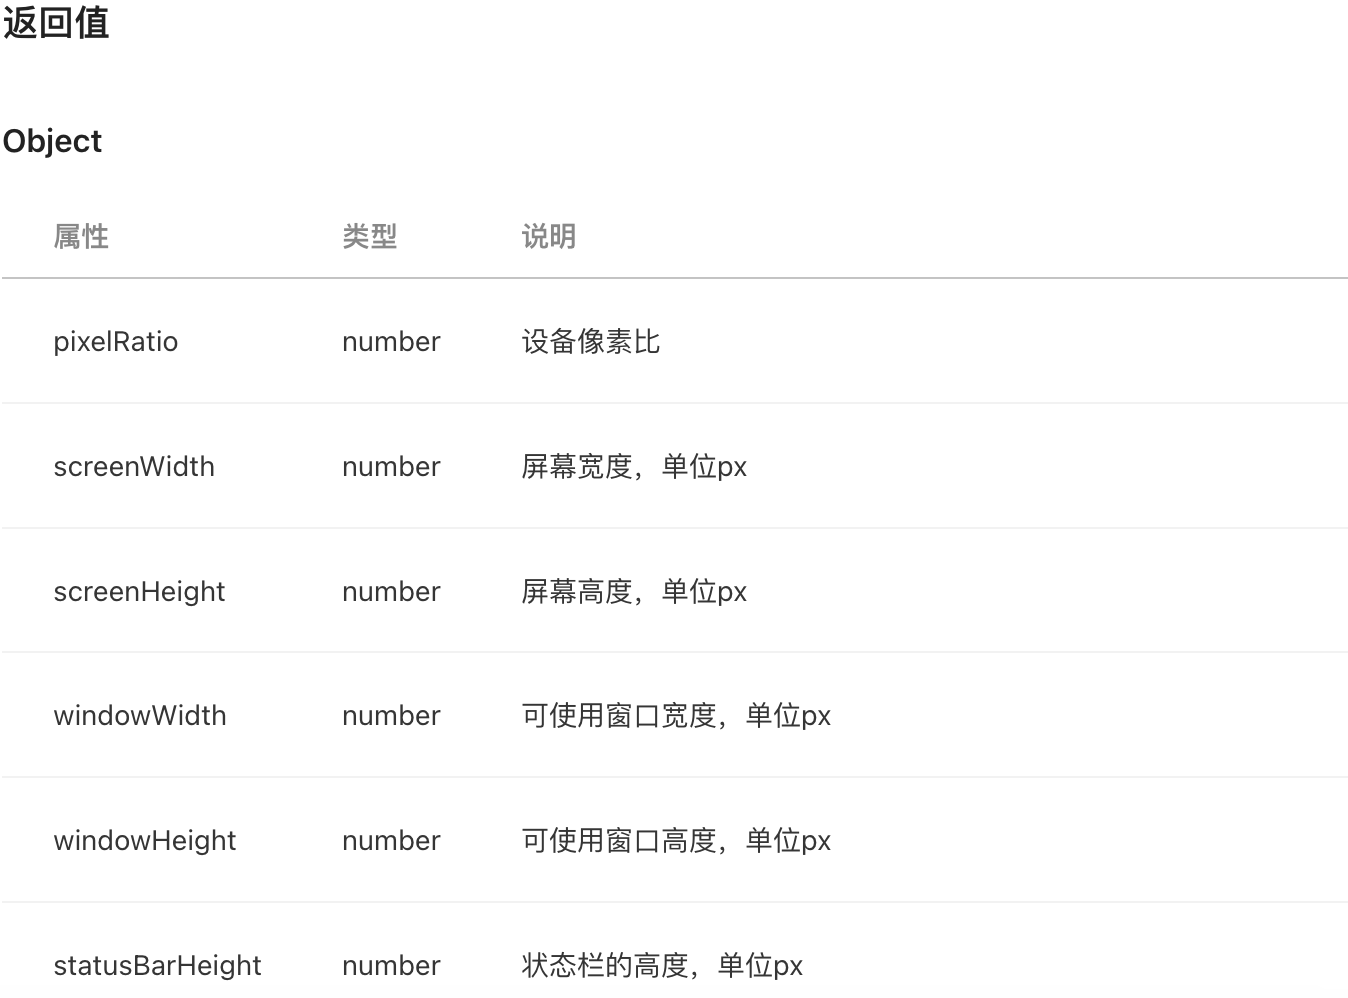The image size is (1348, 998).
Task: Click the number type in screenWidth row
Action: click(391, 467)
